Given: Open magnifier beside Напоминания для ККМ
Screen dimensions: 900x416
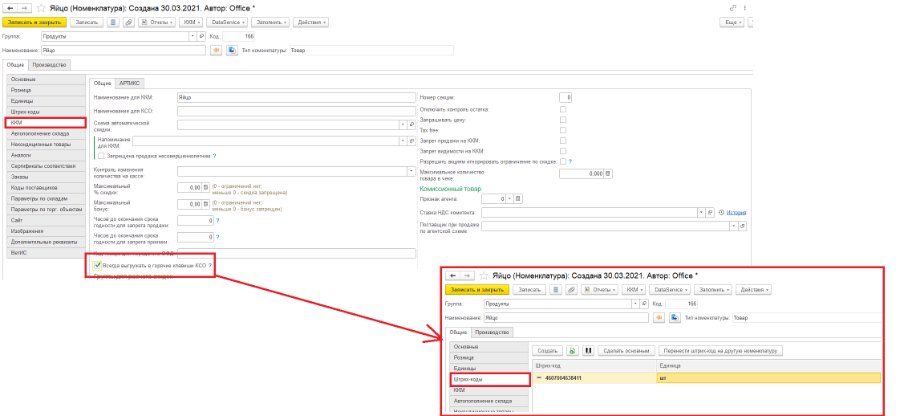Looking at the screenshot, I should [412, 141].
